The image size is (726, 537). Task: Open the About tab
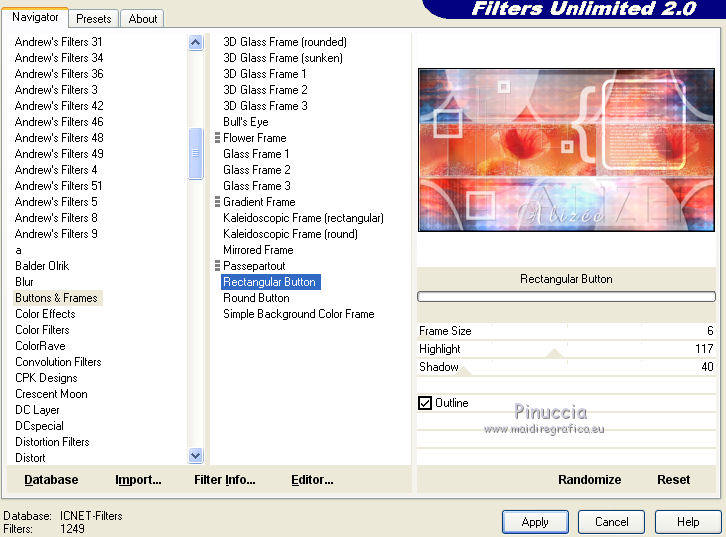click(143, 19)
